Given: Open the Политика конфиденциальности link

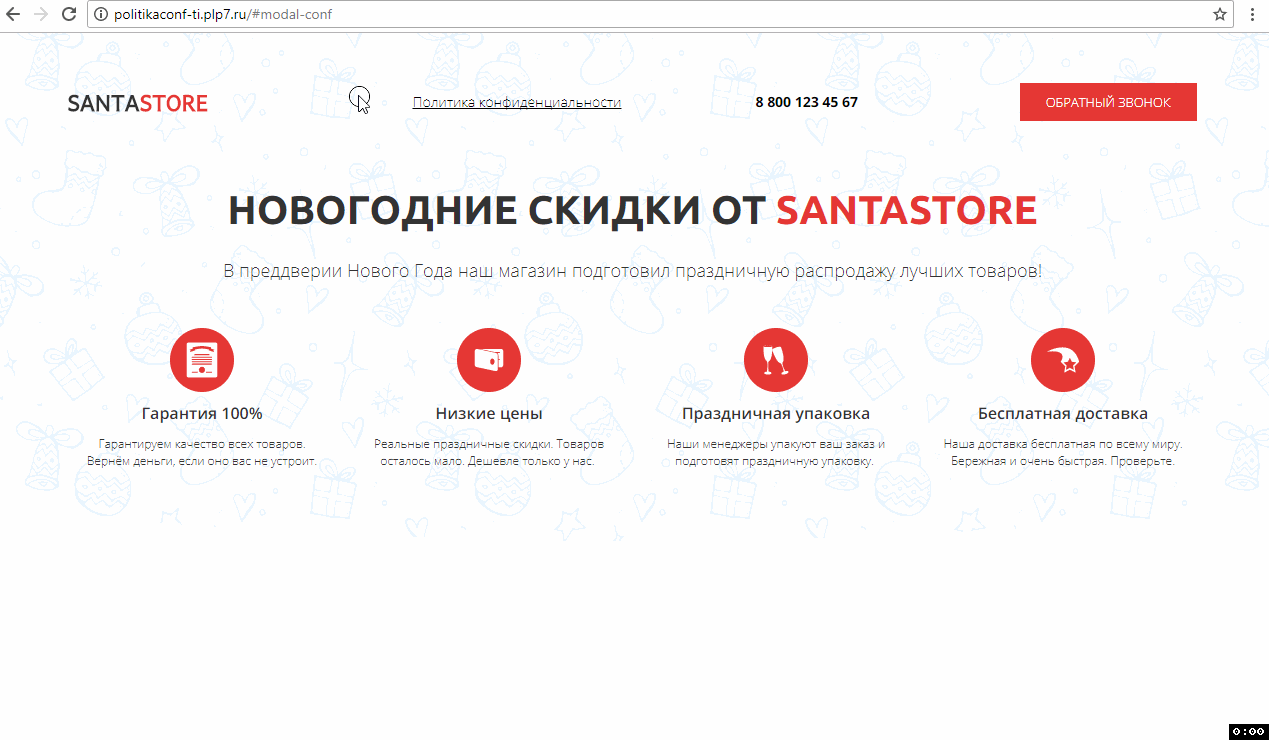Looking at the screenshot, I should pyautogui.click(x=517, y=102).
